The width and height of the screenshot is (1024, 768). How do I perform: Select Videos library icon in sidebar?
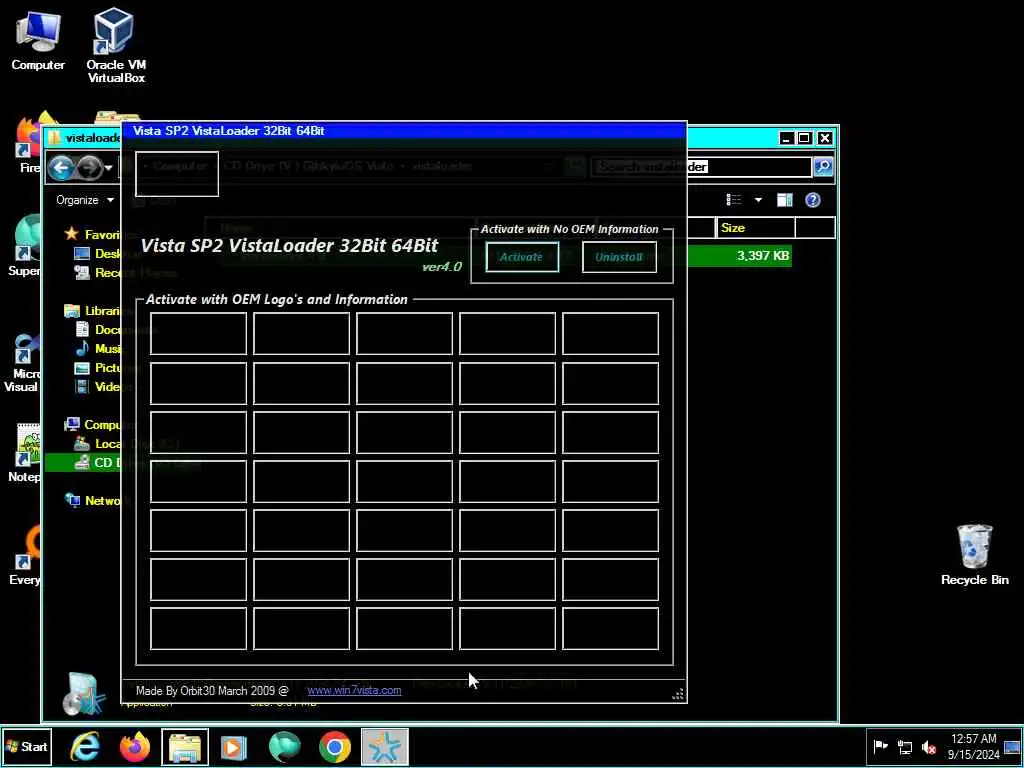click(x=82, y=387)
